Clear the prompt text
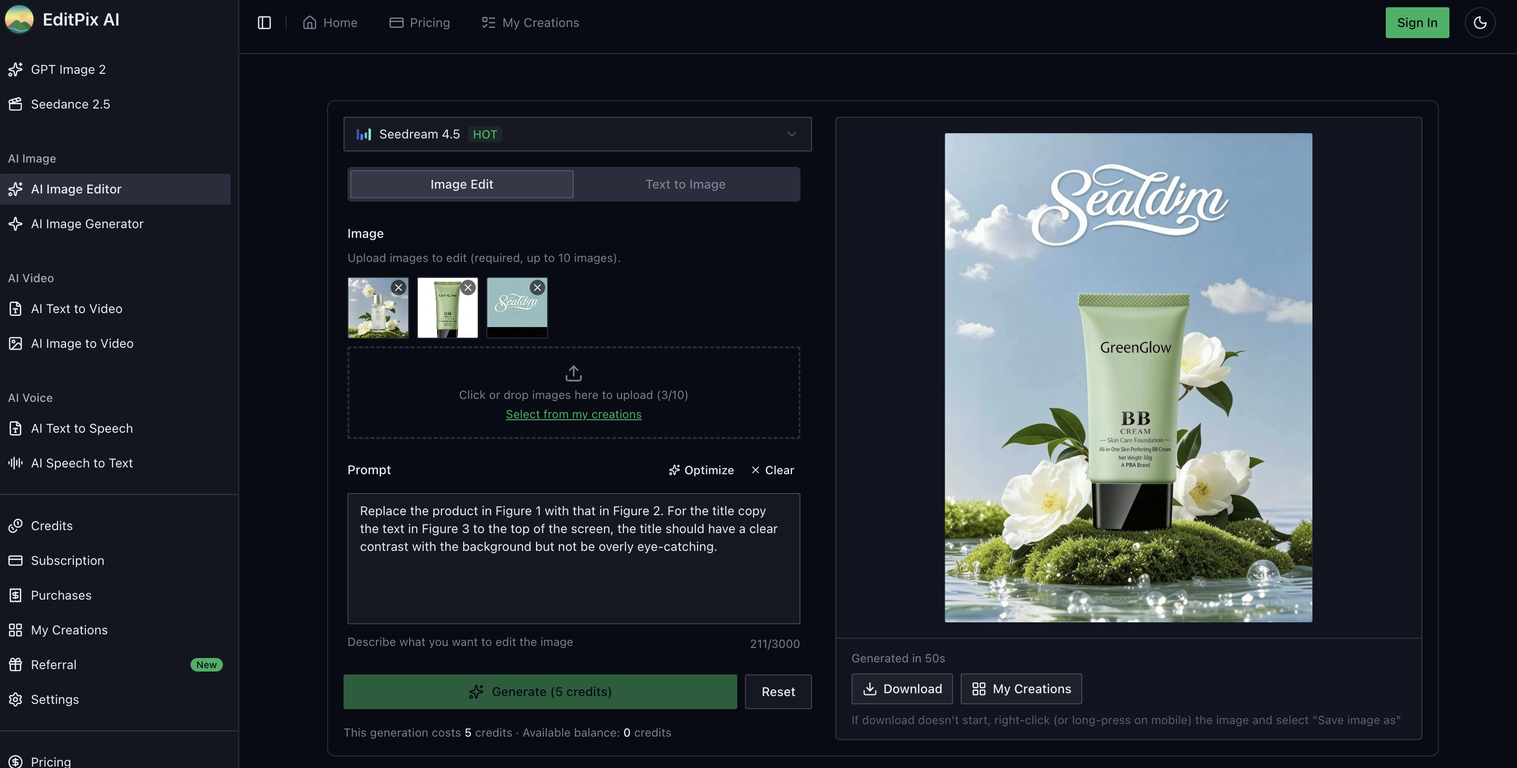The width and height of the screenshot is (1517, 768). (x=772, y=470)
